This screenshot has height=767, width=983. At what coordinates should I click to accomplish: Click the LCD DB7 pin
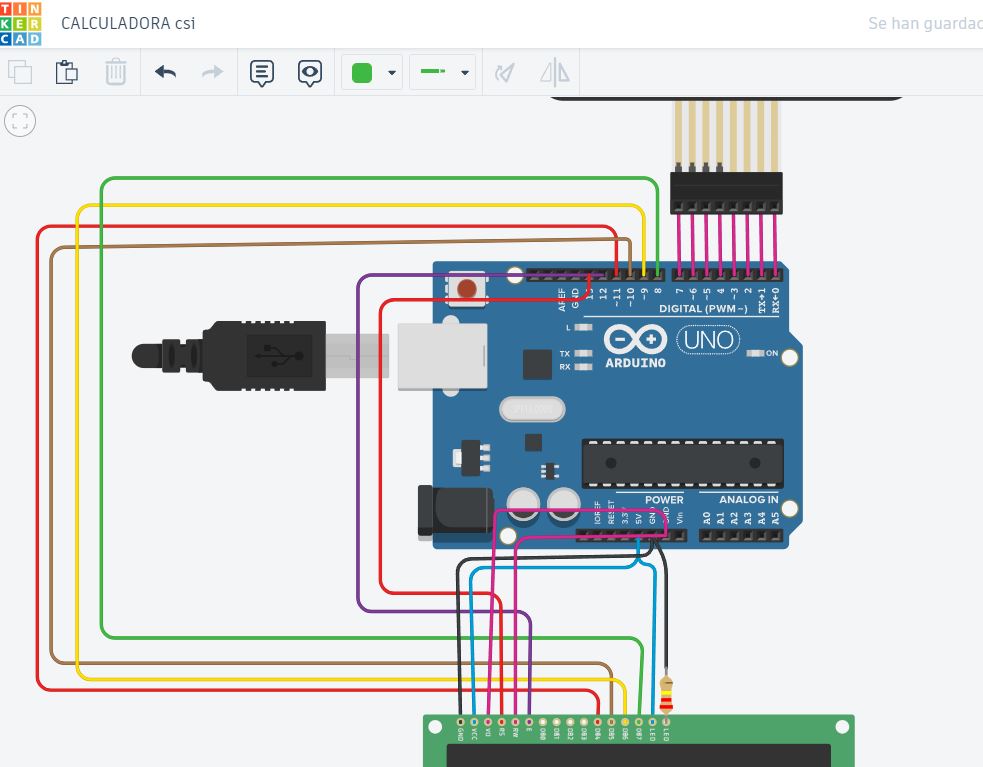(x=639, y=722)
